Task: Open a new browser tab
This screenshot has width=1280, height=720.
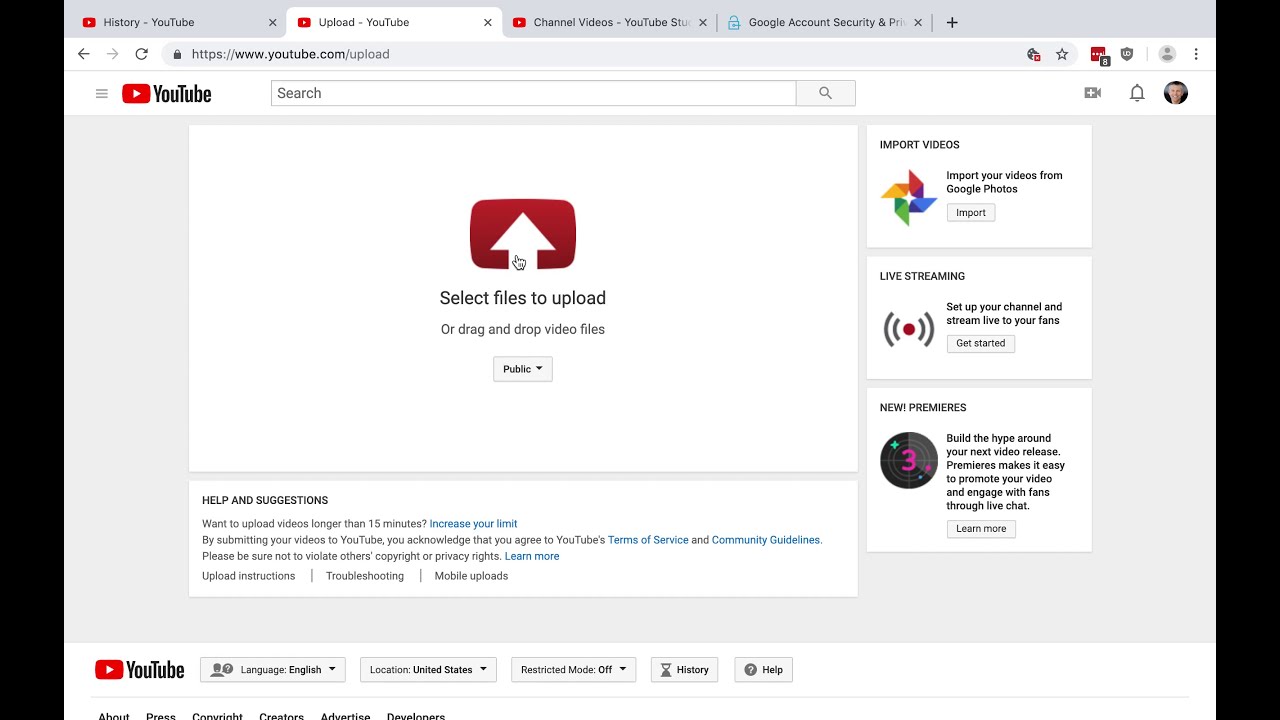Action: click(952, 22)
